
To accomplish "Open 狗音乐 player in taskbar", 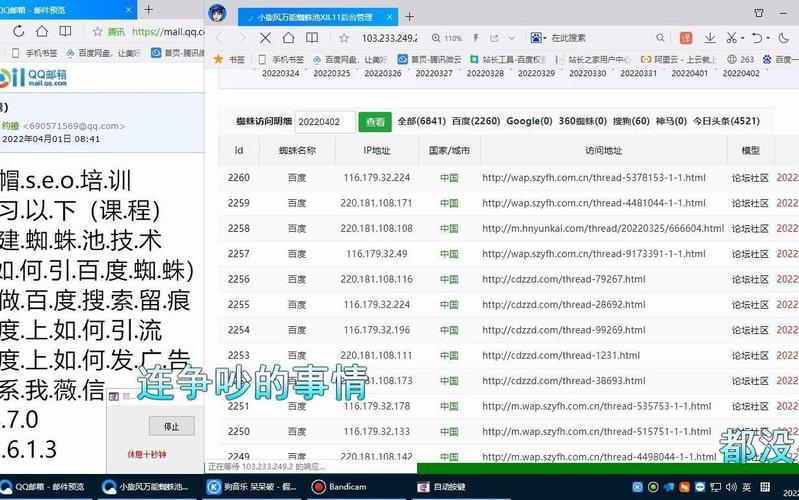I will 252,487.
